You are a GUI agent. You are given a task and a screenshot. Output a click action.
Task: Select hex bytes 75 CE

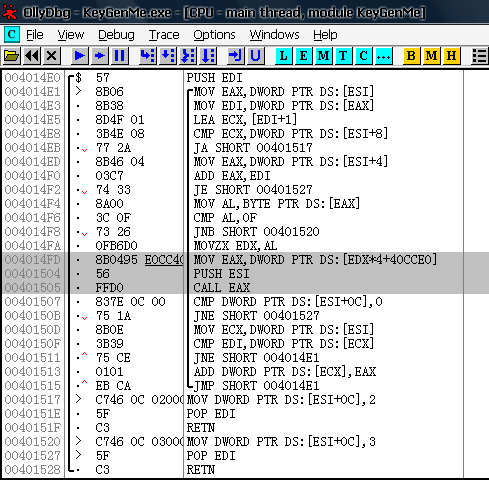point(113,358)
